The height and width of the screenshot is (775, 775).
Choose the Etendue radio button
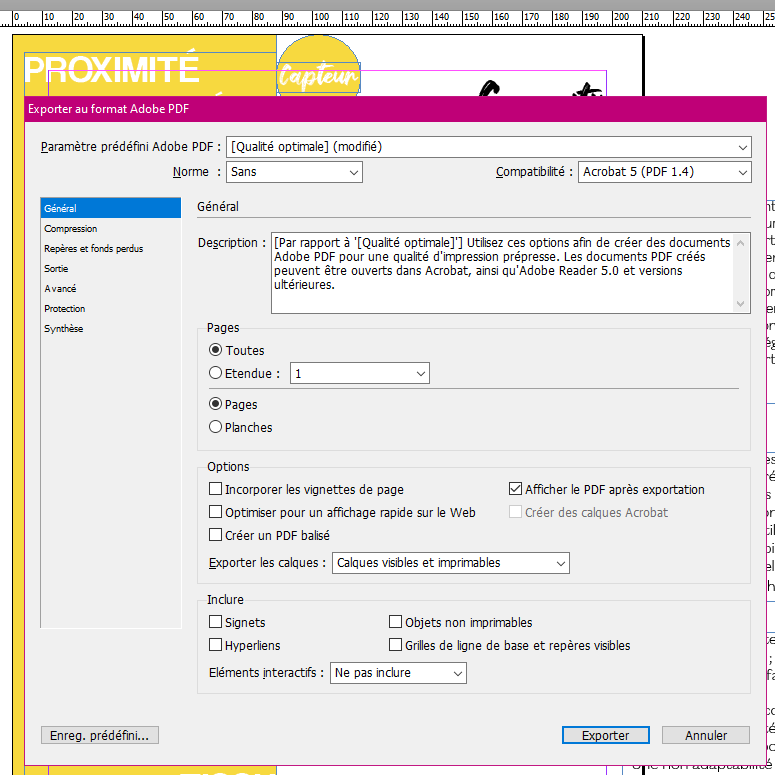point(215,373)
